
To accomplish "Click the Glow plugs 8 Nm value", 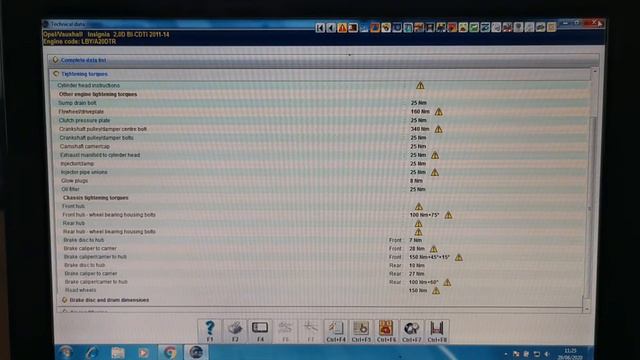I will pyautogui.click(x=416, y=181).
